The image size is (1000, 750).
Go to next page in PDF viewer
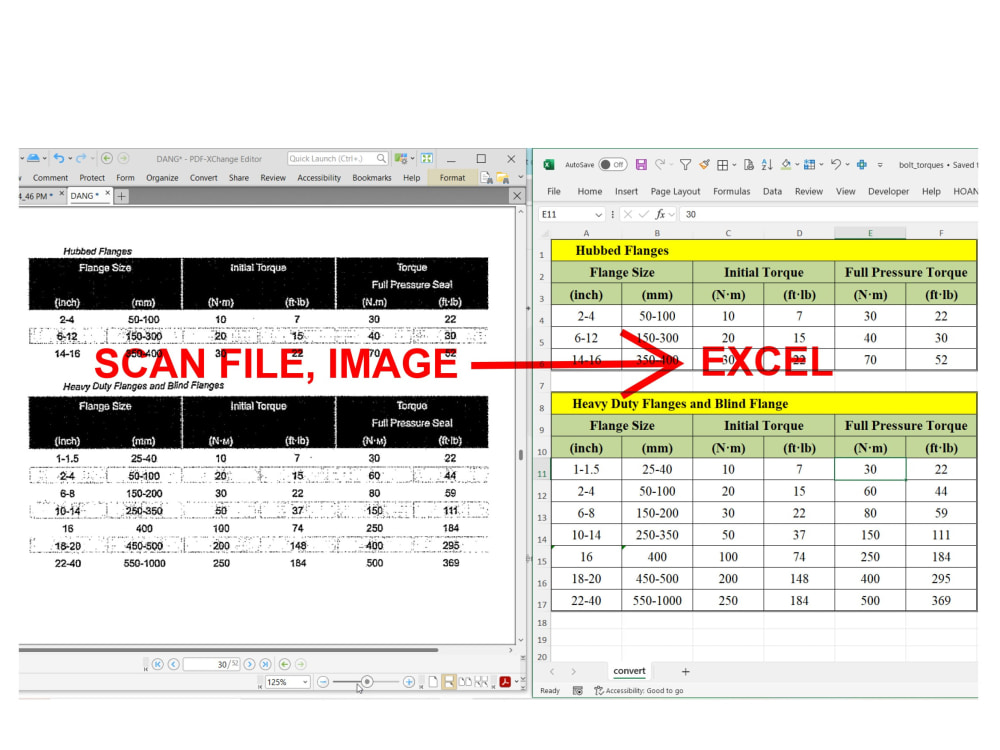click(x=249, y=665)
